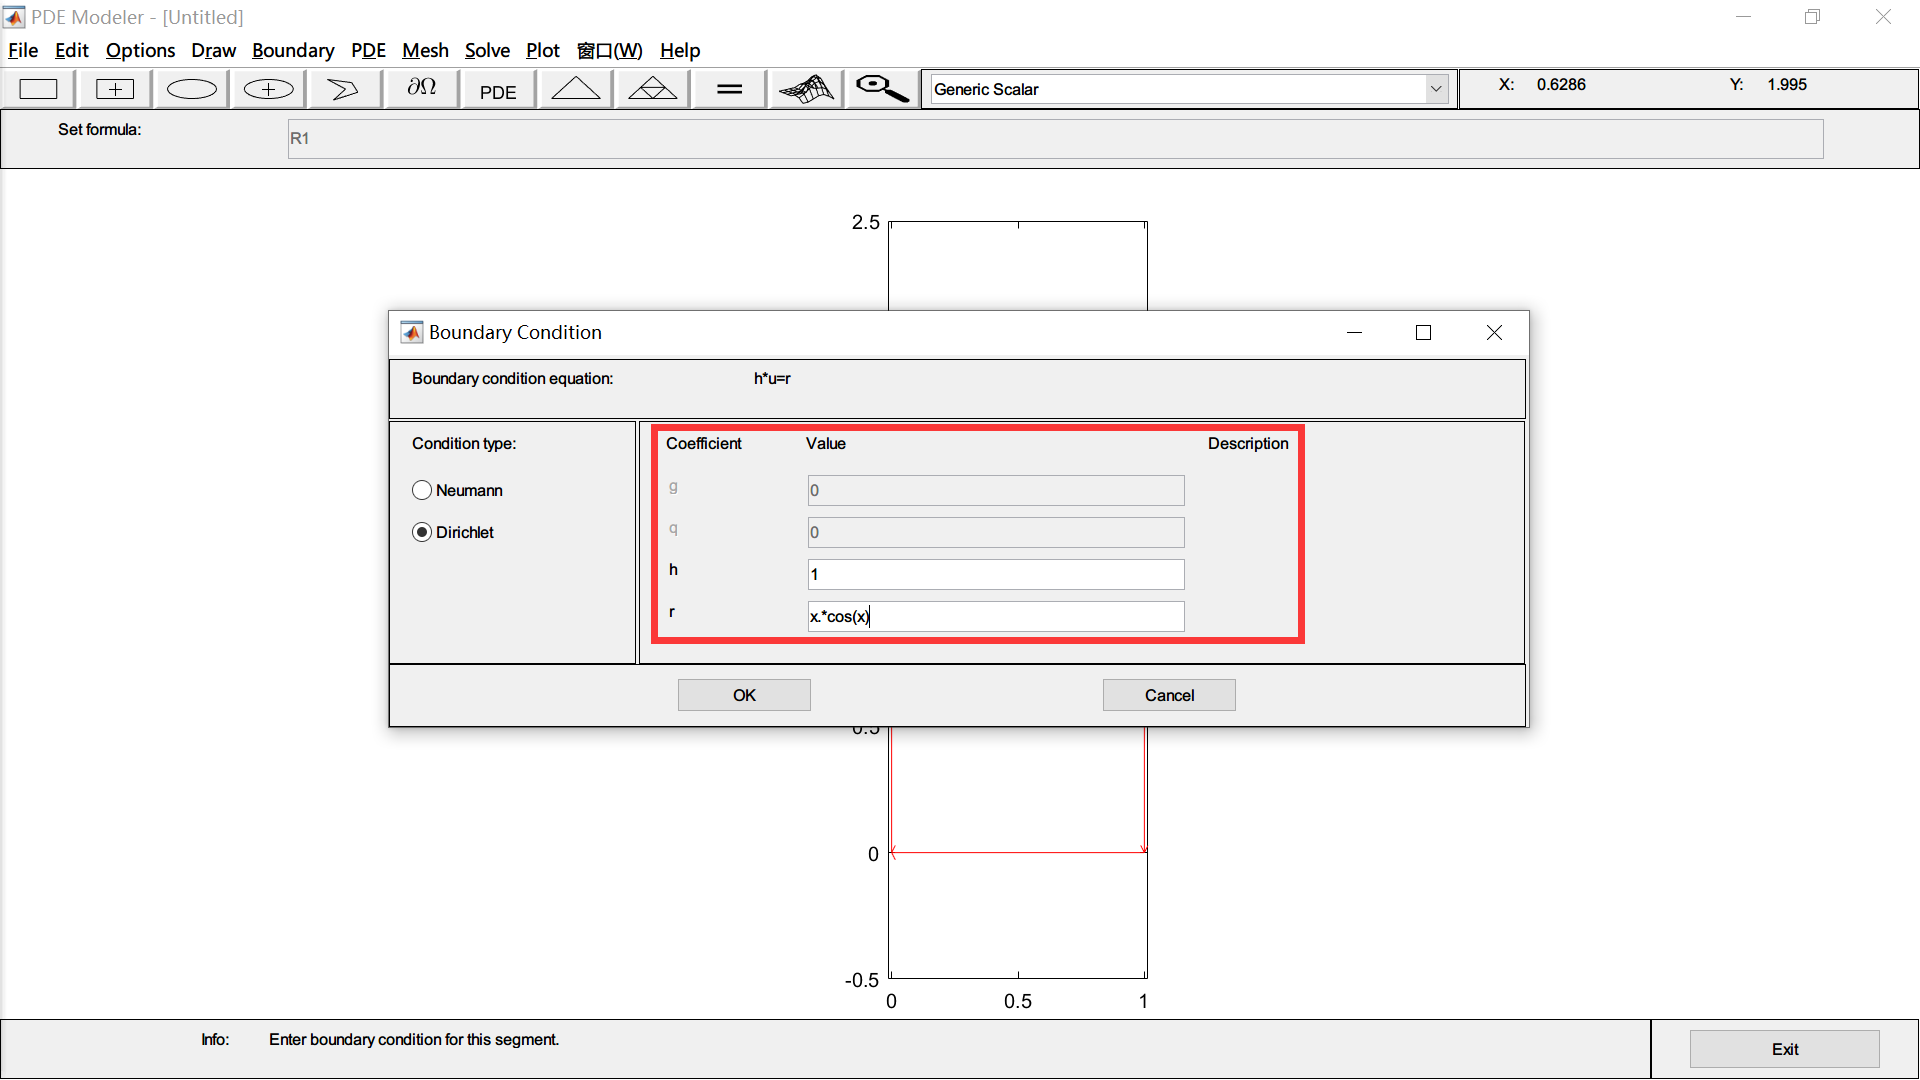The height and width of the screenshot is (1080, 1920).
Task: Select the centered rectangle tool
Action: (114, 88)
